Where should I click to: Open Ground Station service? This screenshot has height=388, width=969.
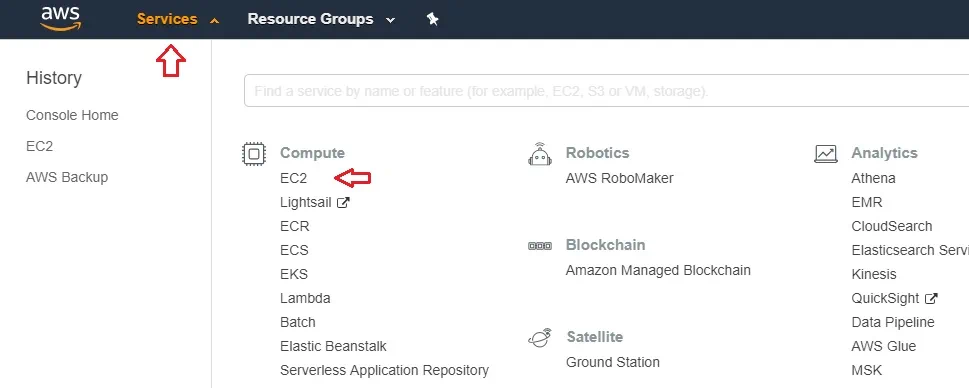(613, 362)
